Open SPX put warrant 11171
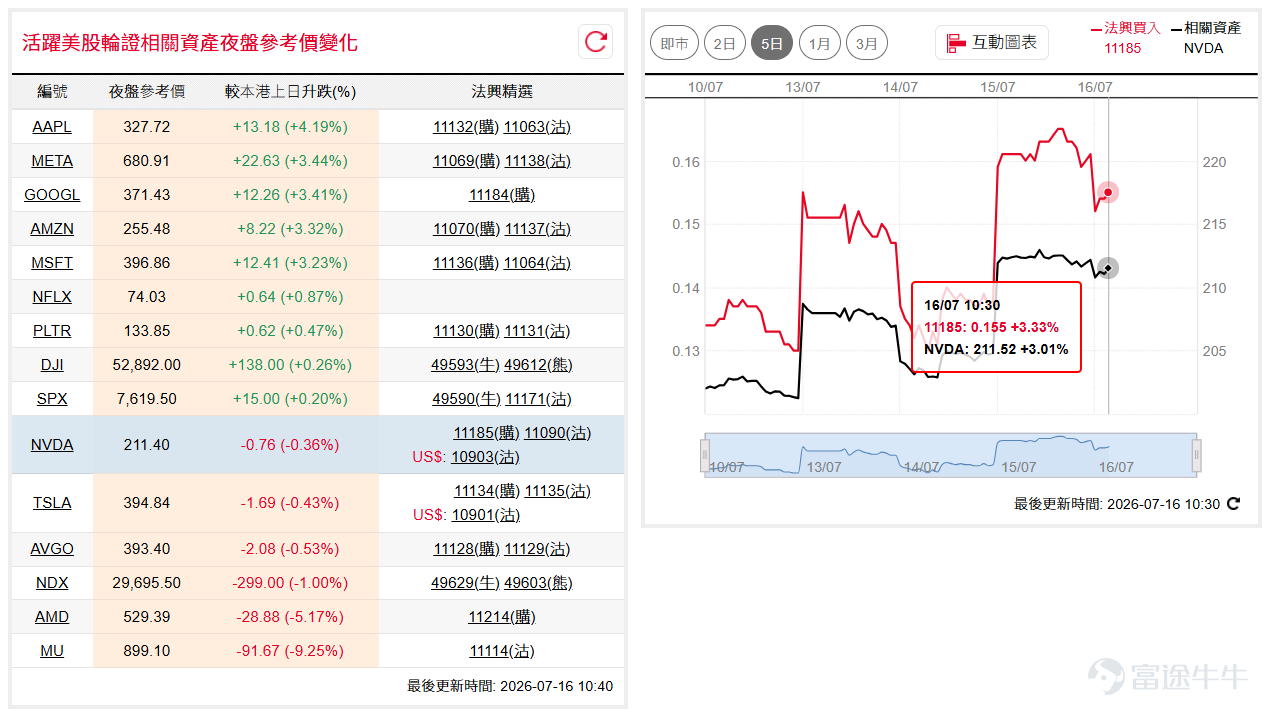The height and width of the screenshot is (713, 1268). tap(538, 399)
